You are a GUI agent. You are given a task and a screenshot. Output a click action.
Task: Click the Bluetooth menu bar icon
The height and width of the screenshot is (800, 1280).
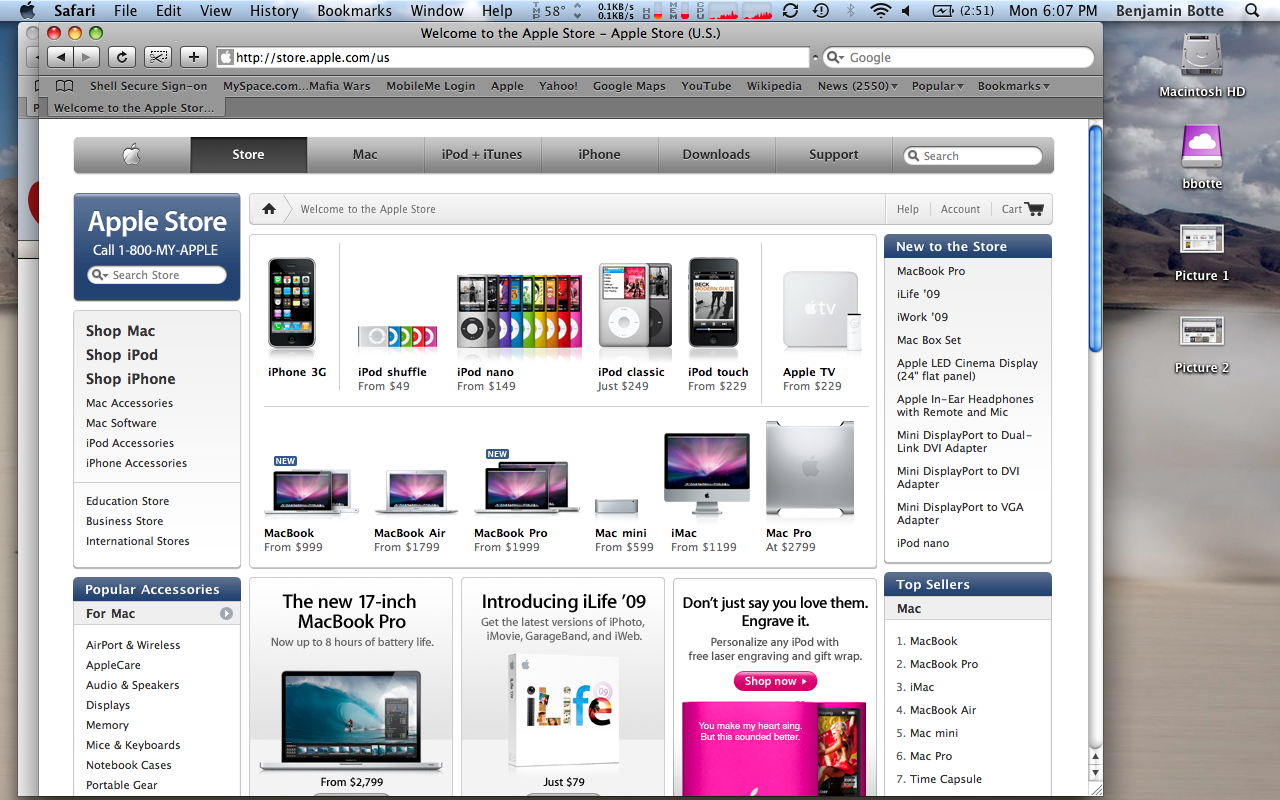(x=851, y=11)
